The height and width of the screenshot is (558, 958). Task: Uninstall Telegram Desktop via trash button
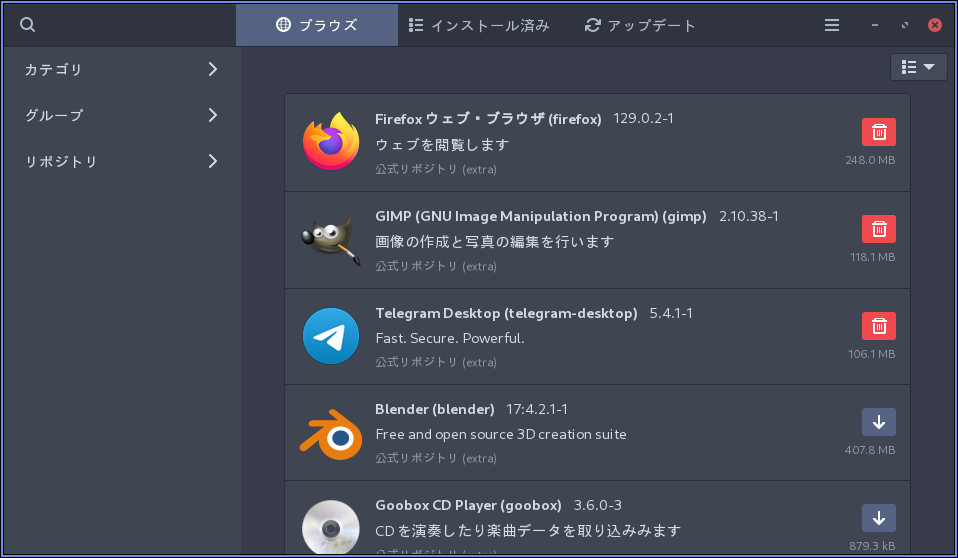tap(879, 326)
